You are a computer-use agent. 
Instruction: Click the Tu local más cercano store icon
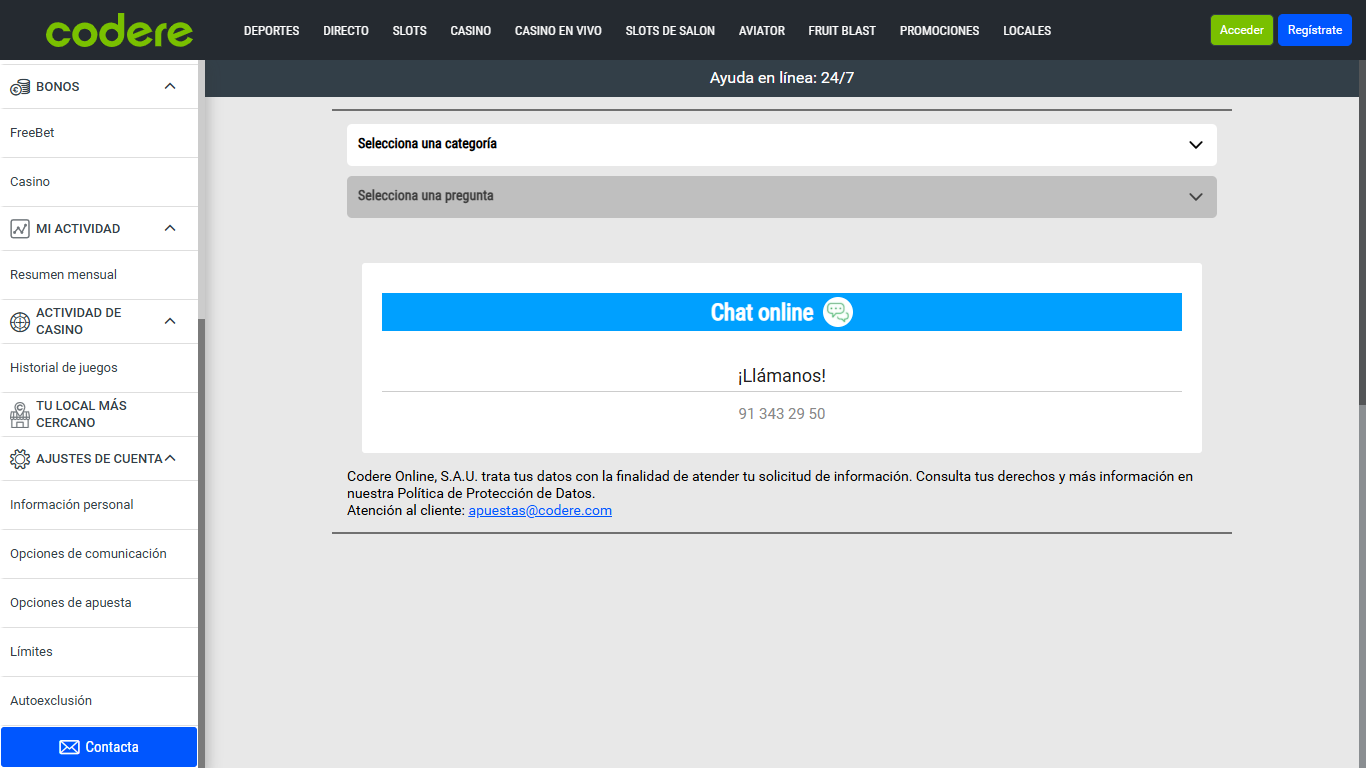pos(20,415)
